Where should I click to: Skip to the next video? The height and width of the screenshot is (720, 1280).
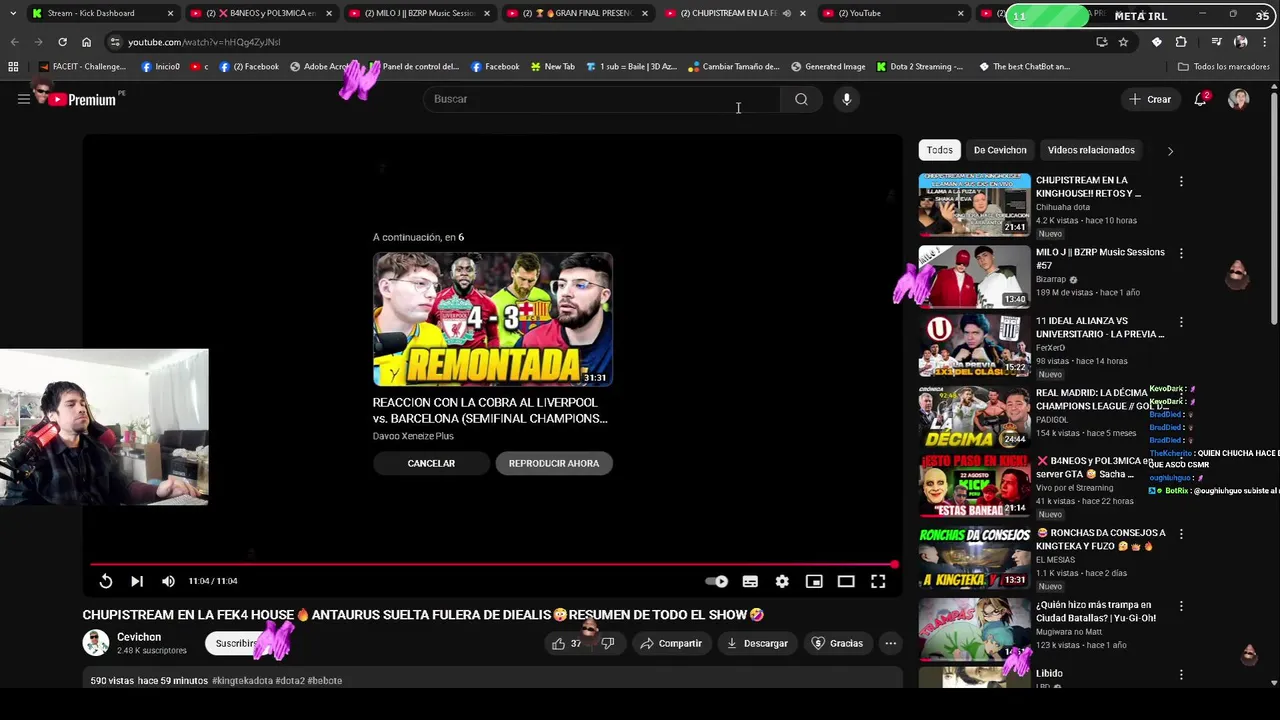(137, 581)
